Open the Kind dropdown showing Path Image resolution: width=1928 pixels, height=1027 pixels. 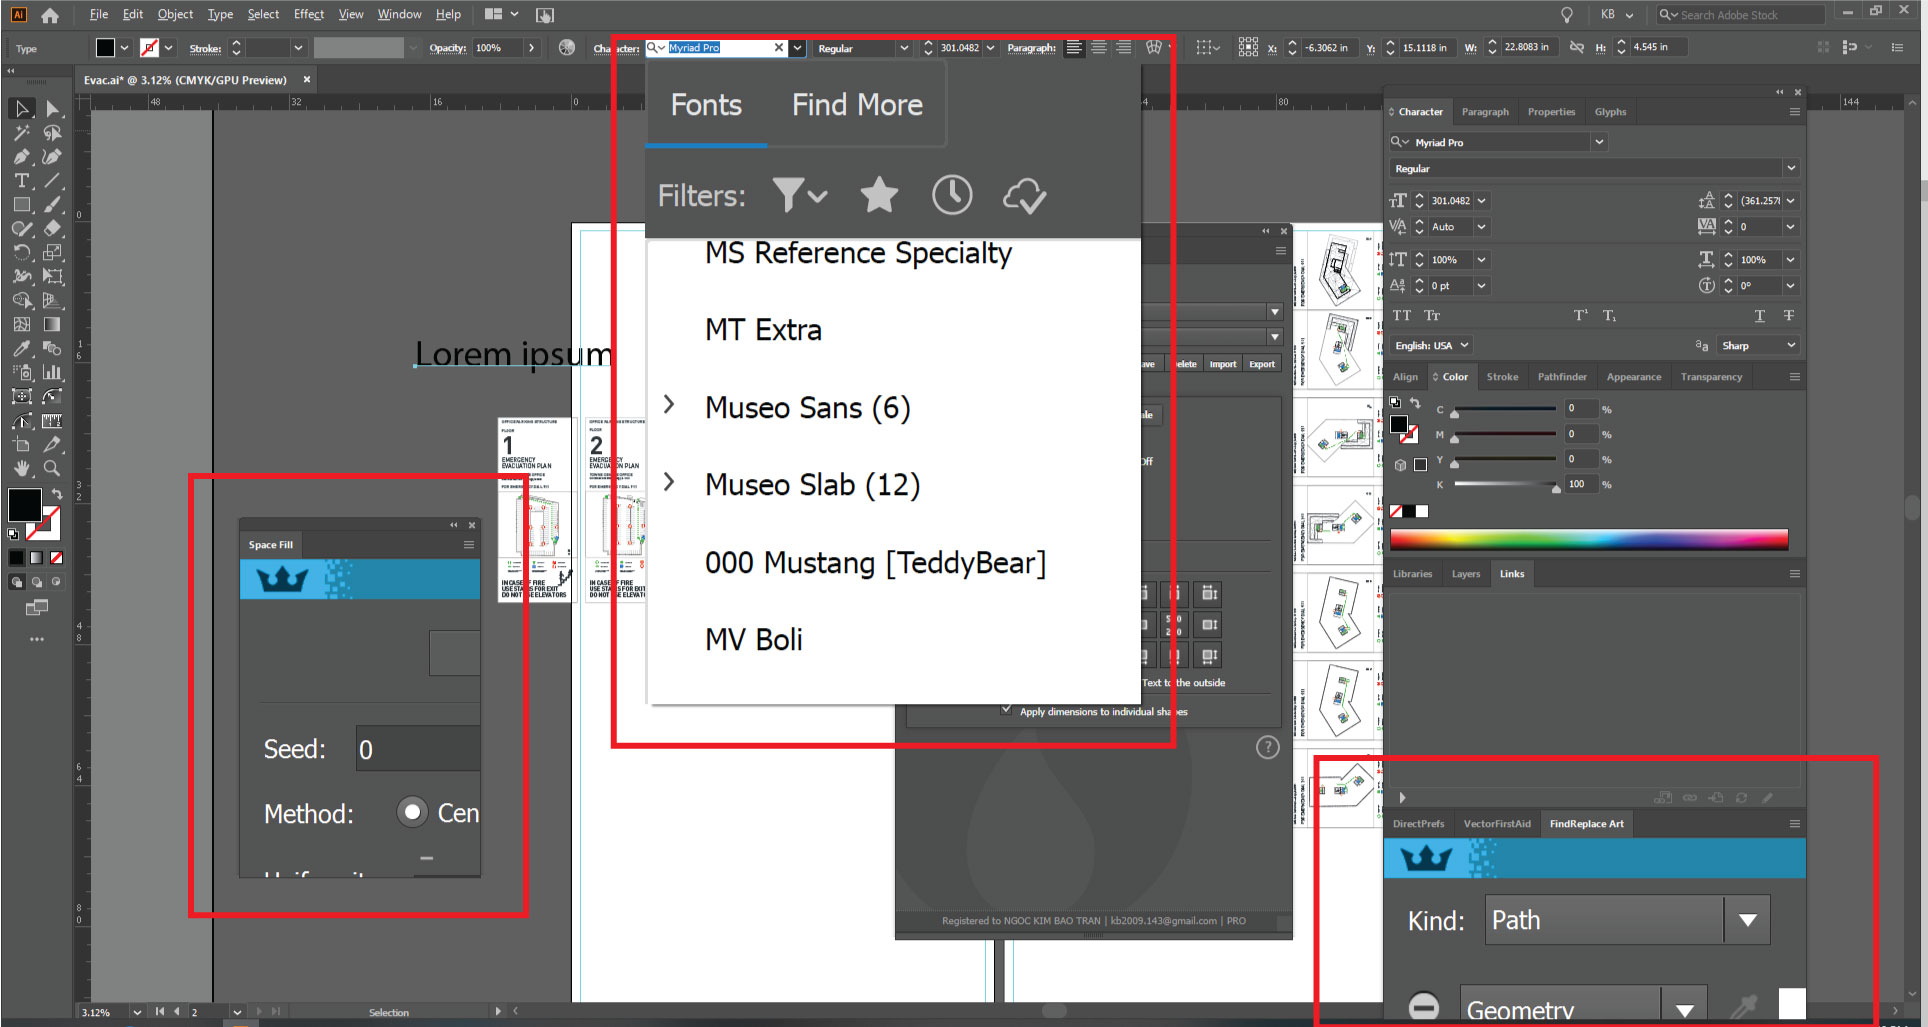tap(1747, 919)
